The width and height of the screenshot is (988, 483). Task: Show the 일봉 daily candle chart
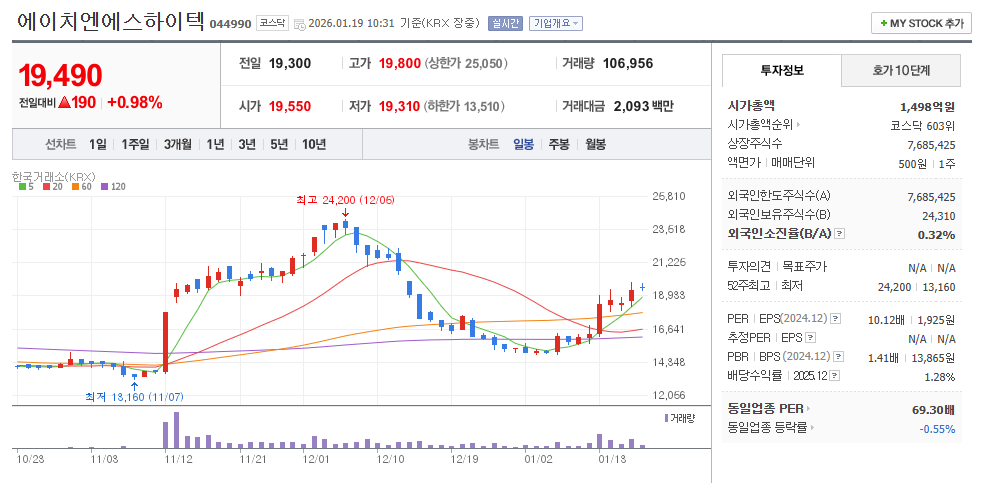523,144
